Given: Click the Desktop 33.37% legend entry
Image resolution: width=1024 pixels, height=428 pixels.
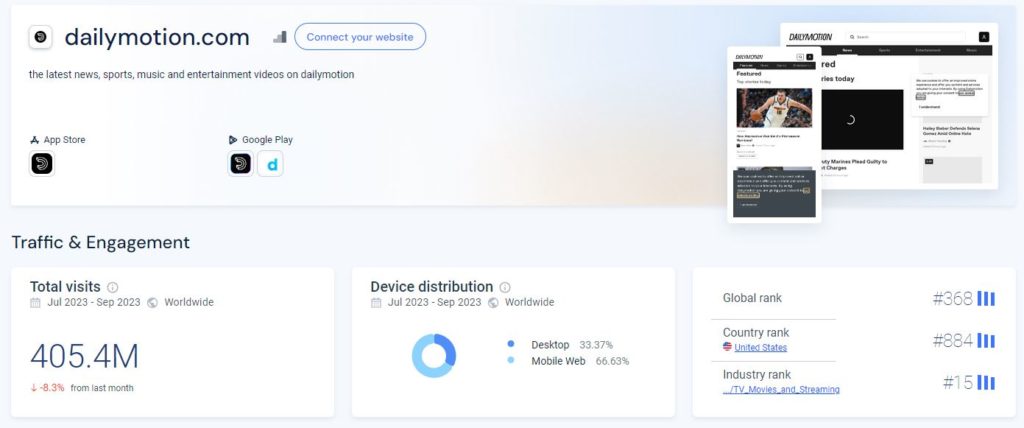Looking at the screenshot, I should (x=571, y=344).
